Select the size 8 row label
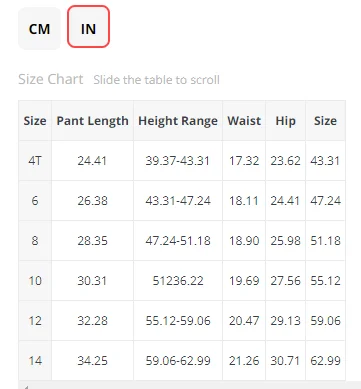 (x=35, y=241)
